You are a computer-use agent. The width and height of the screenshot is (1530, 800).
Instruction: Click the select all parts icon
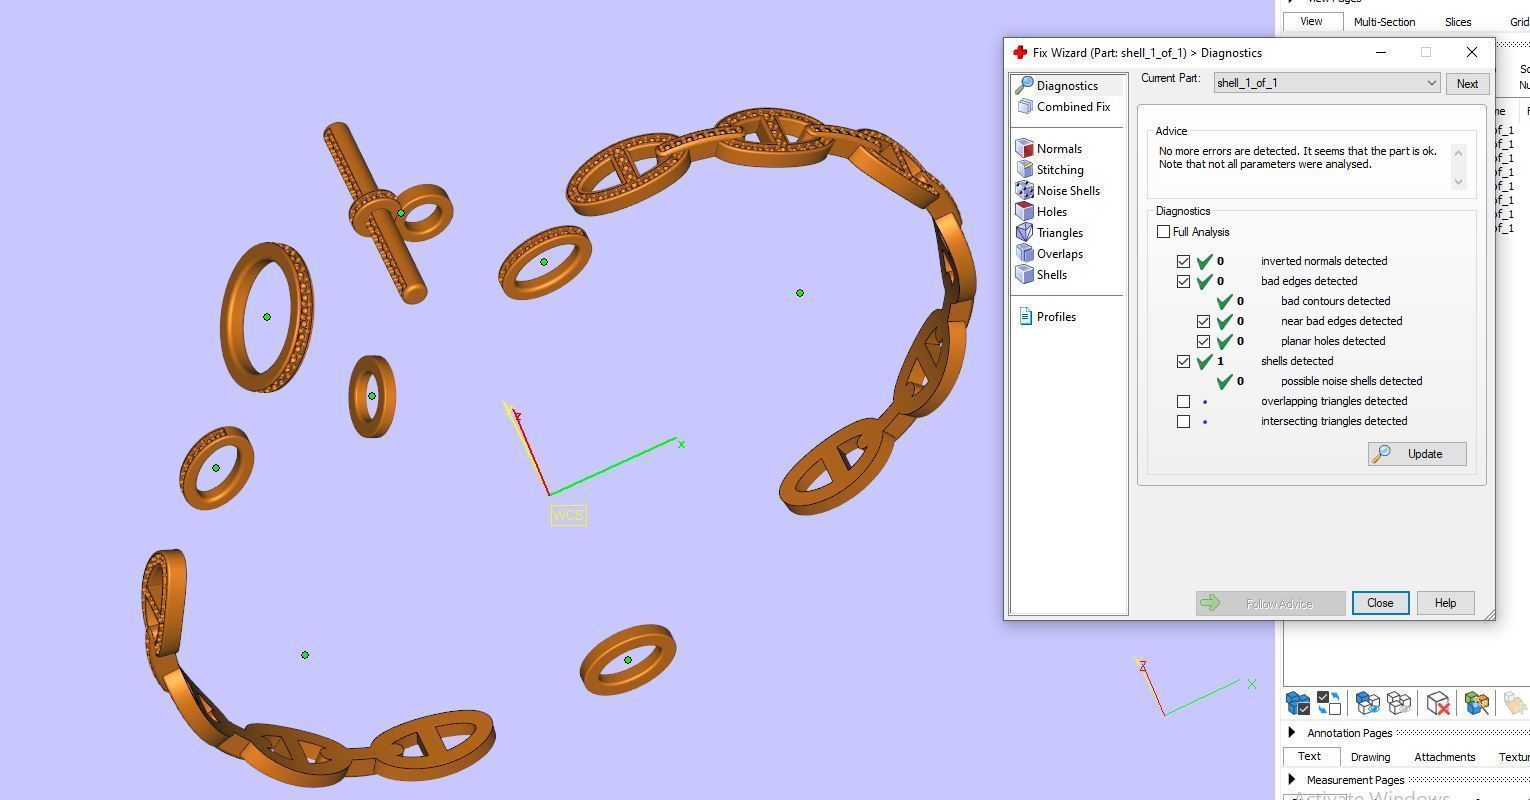[x=1298, y=704]
